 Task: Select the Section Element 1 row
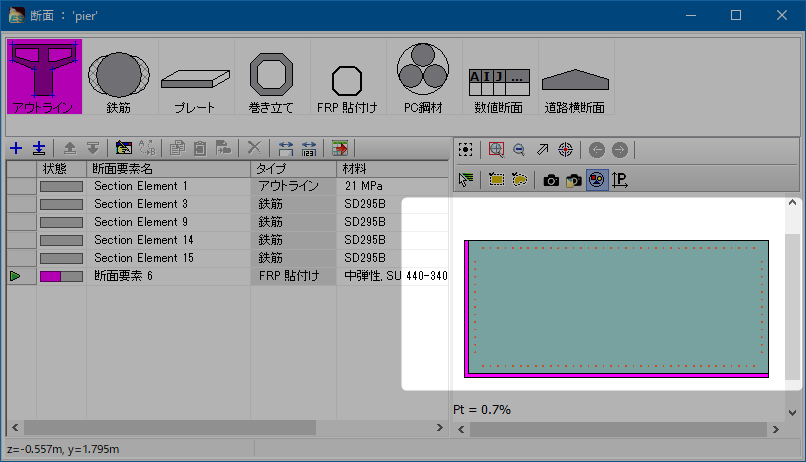tap(227, 186)
